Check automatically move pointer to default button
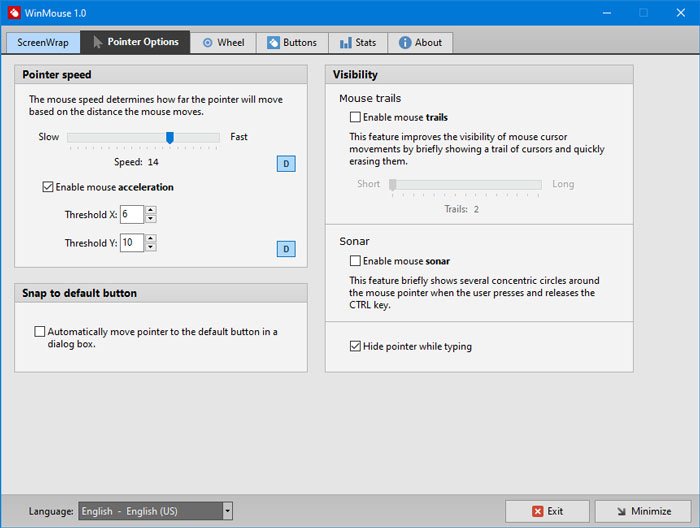The height and width of the screenshot is (528, 700). tap(40, 331)
